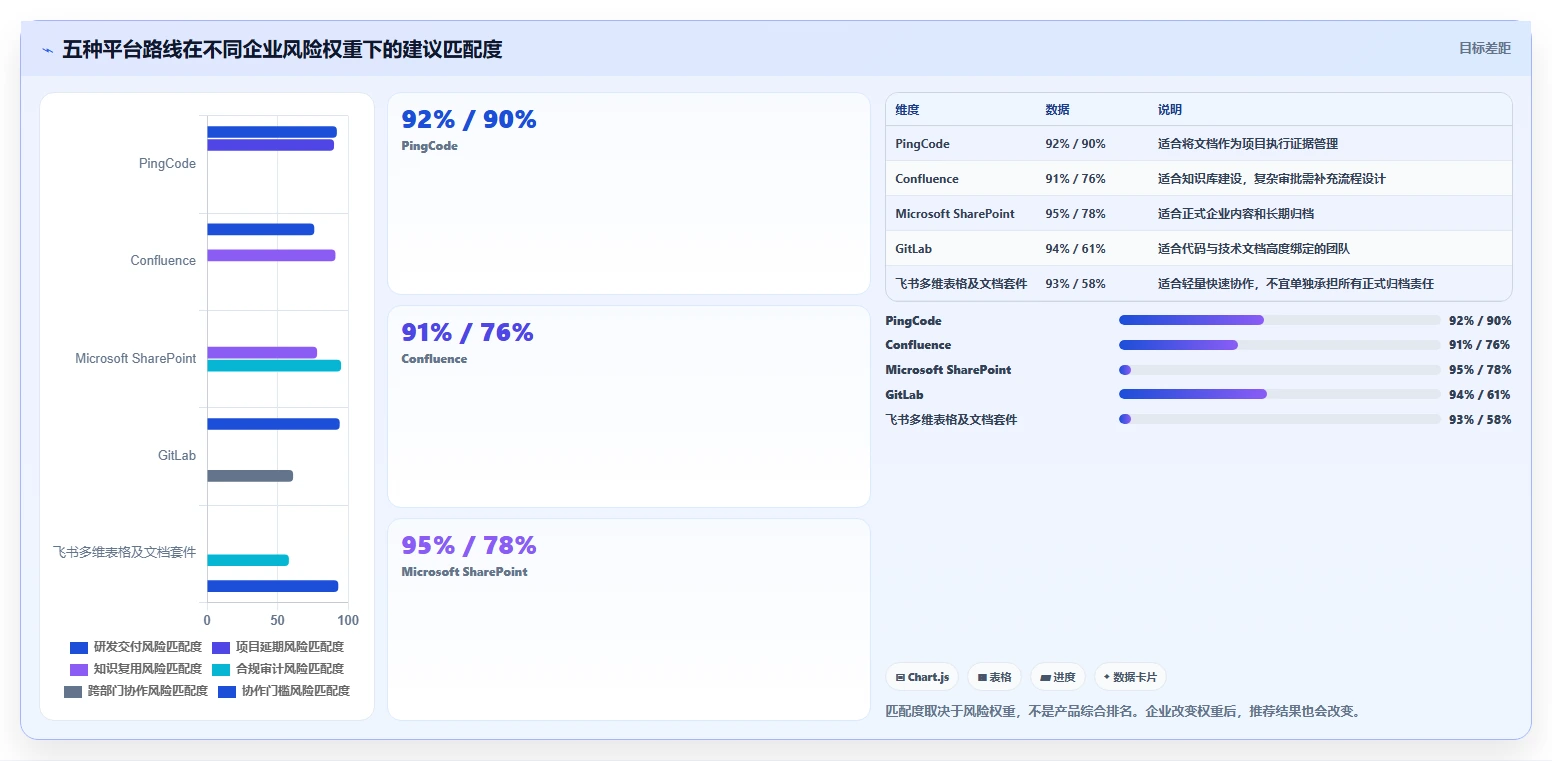Toggle the 研发交付风险匹配度 legend swatch

pos(79,647)
